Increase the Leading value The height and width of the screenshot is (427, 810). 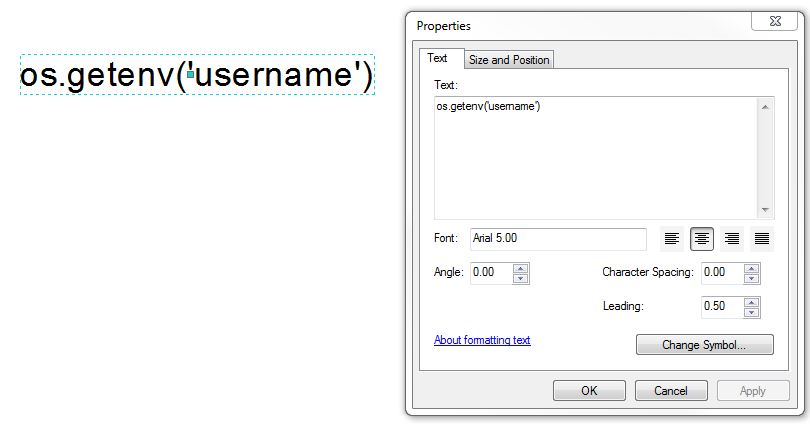(x=751, y=301)
